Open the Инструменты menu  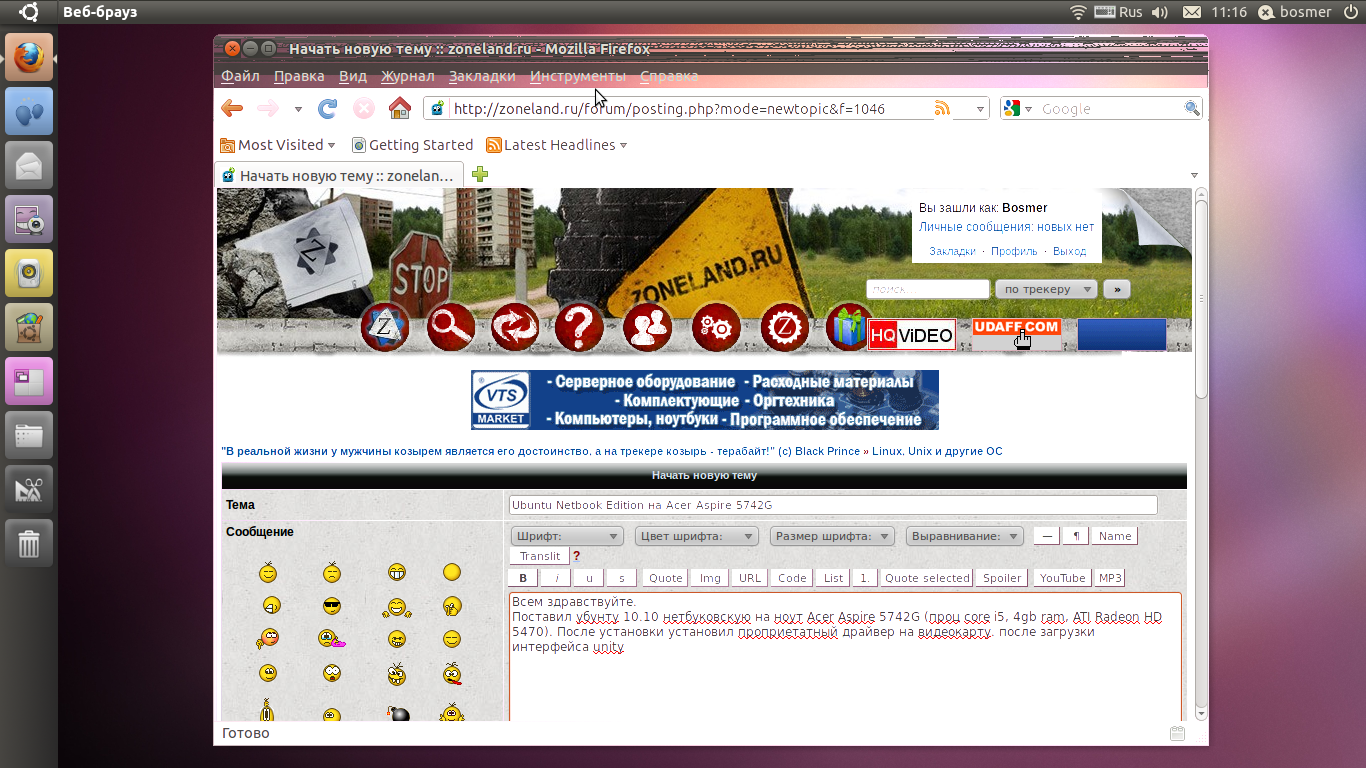(578, 76)
